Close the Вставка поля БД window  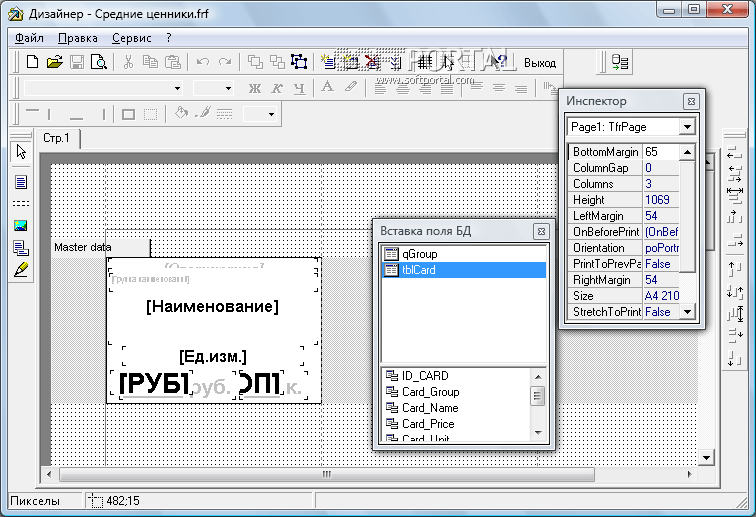click(541, 231)
